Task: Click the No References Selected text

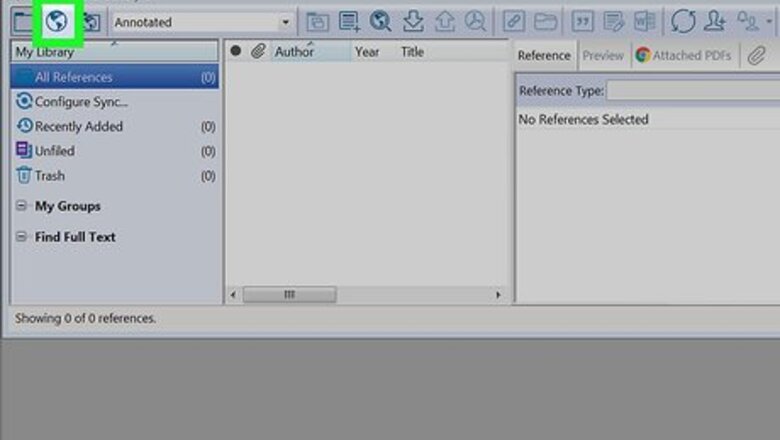Action: coord(584,119)
